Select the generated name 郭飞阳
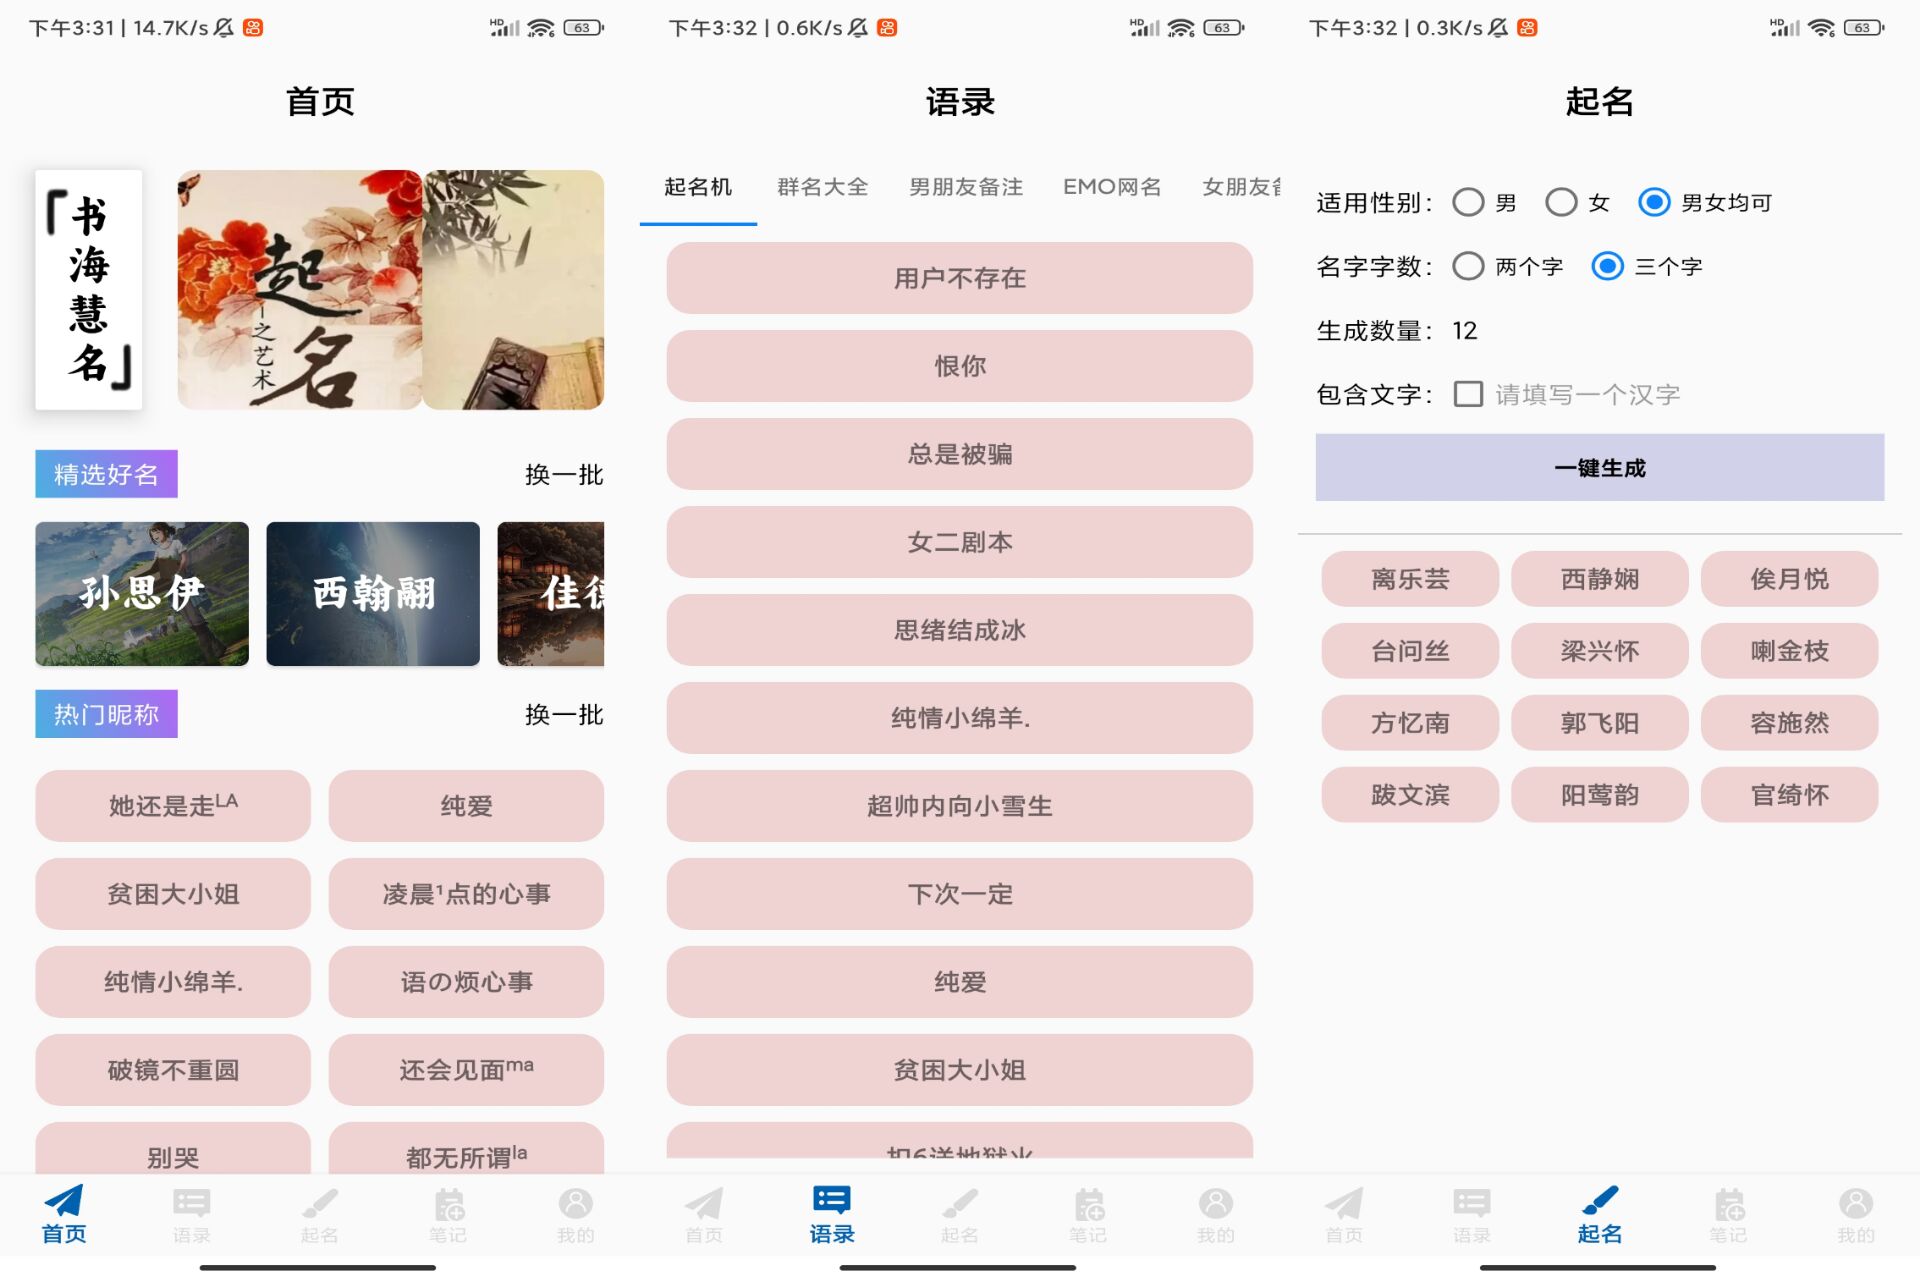The width and height of the screenshot is (1920, 1279). [1599, 723]
